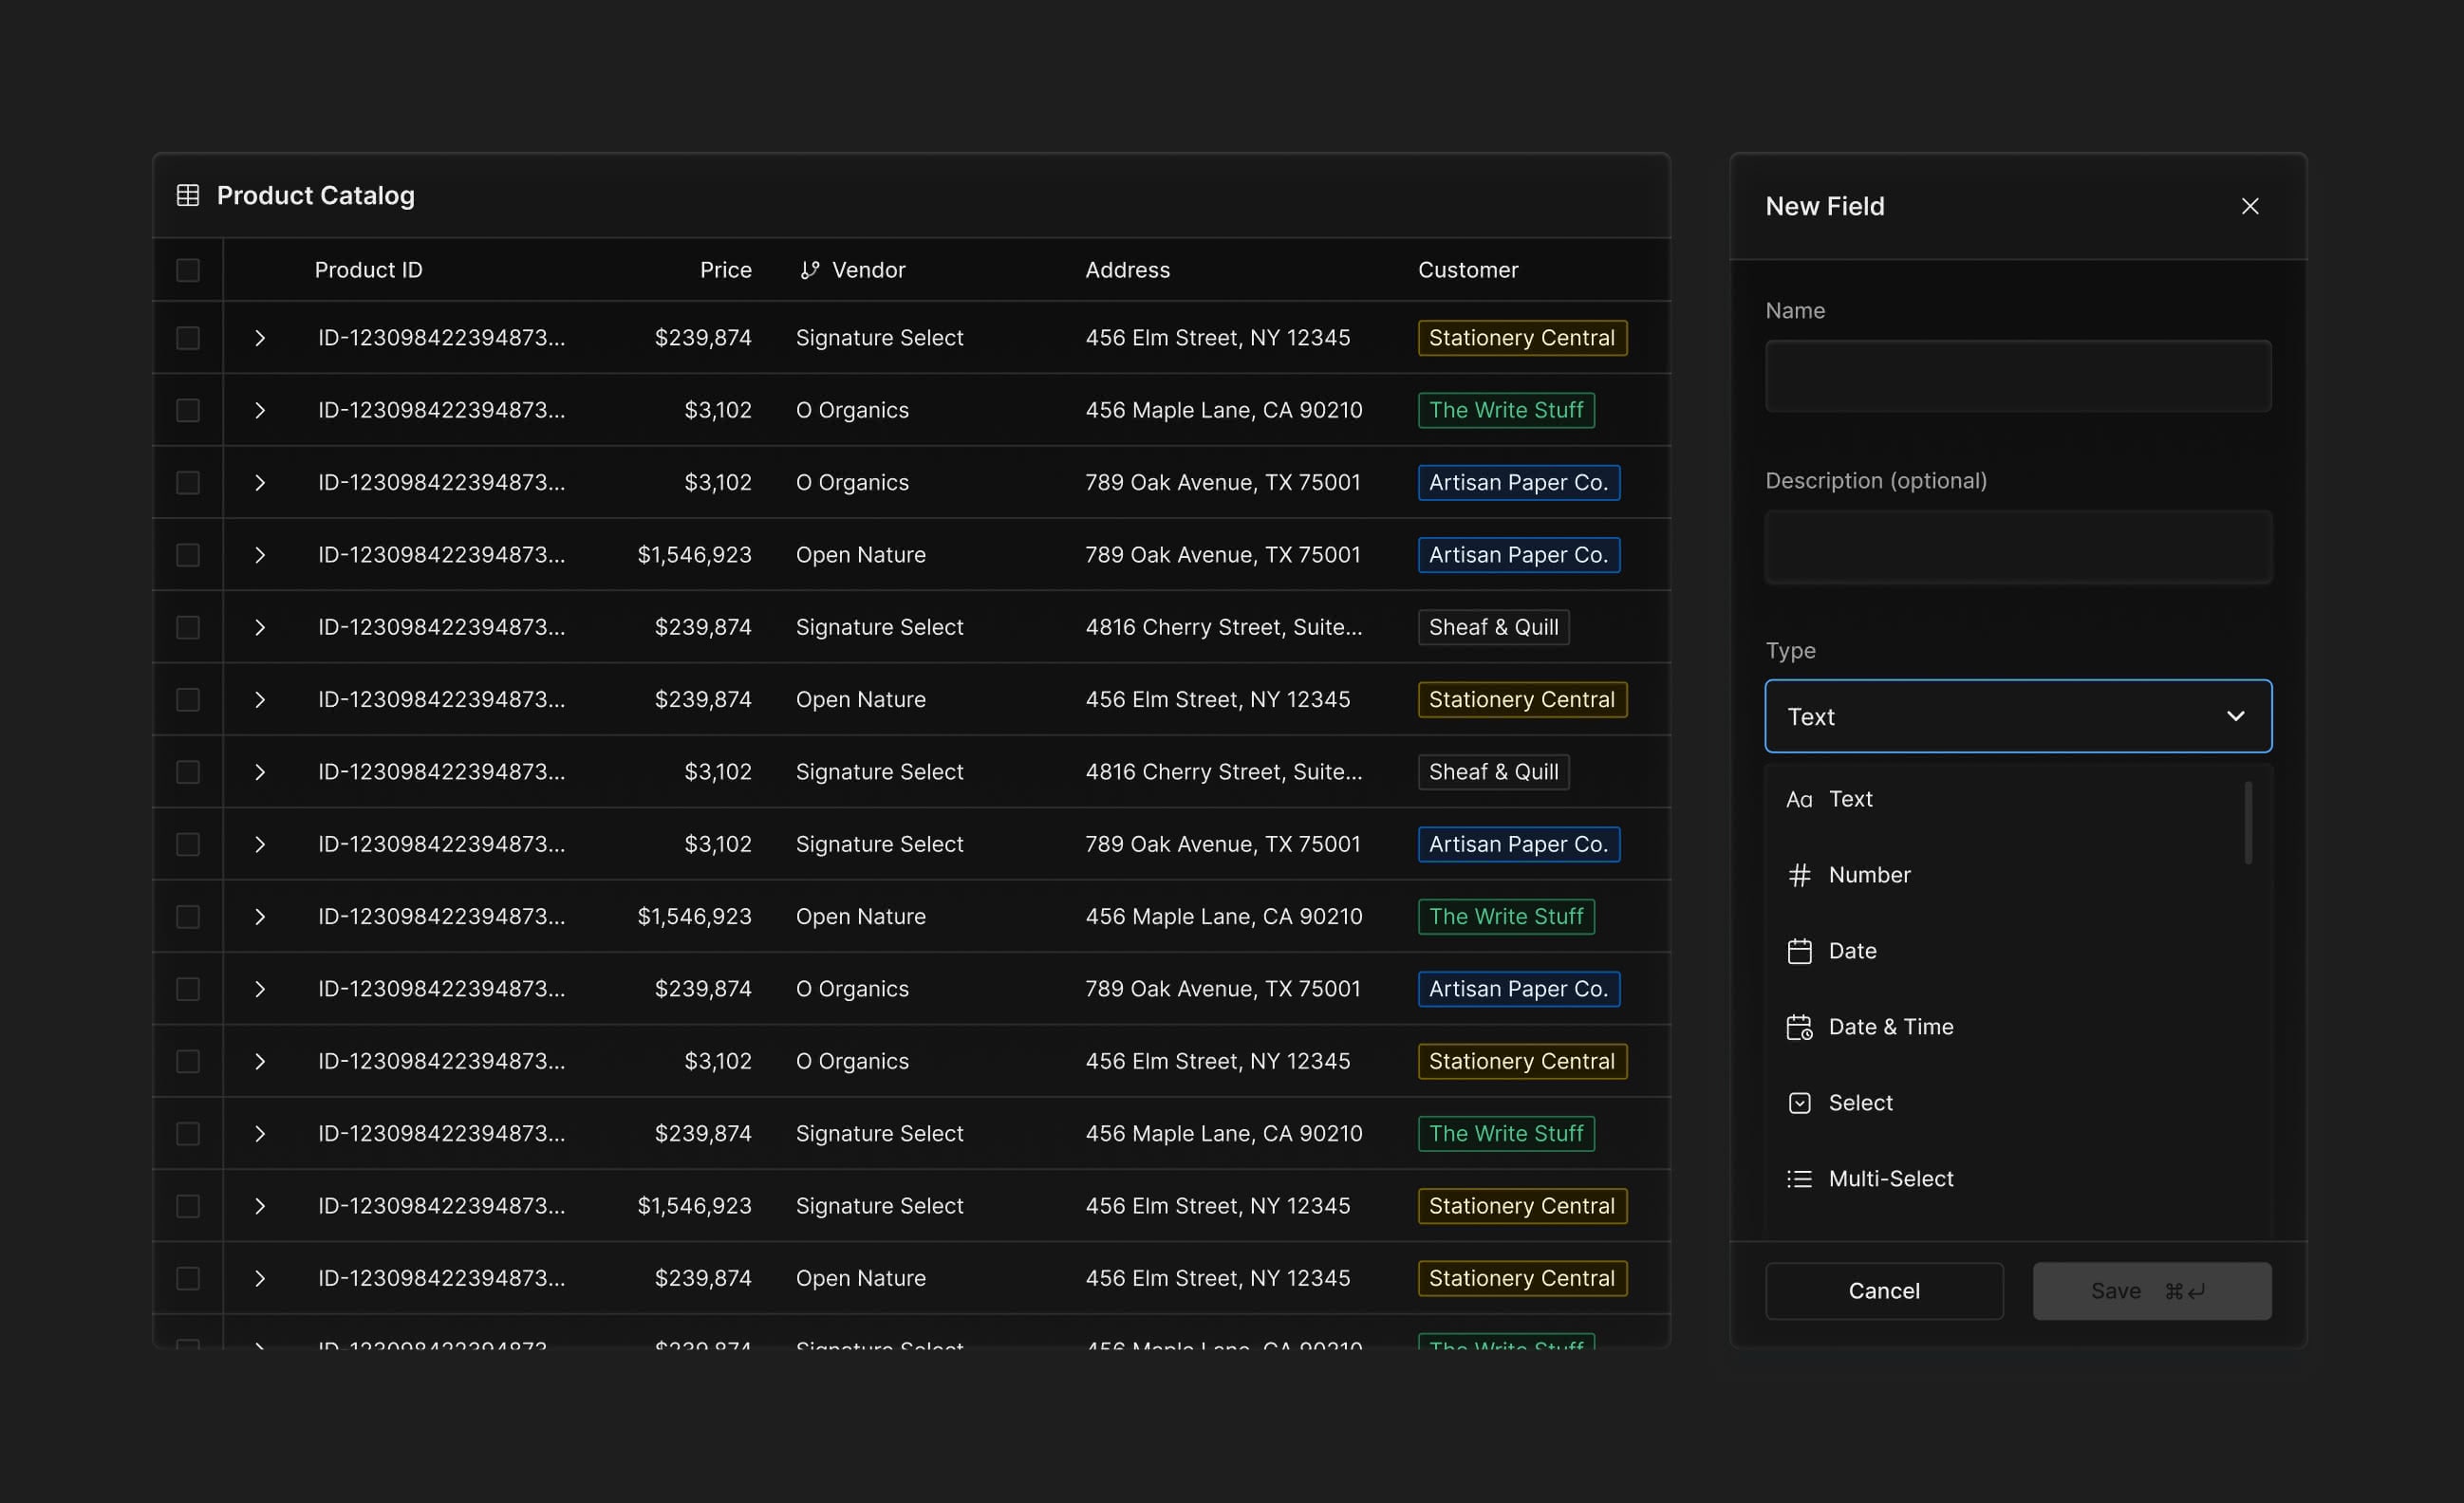
Task: Click the Save button in the New Field panel
Action: (x=2152, y=1290)
